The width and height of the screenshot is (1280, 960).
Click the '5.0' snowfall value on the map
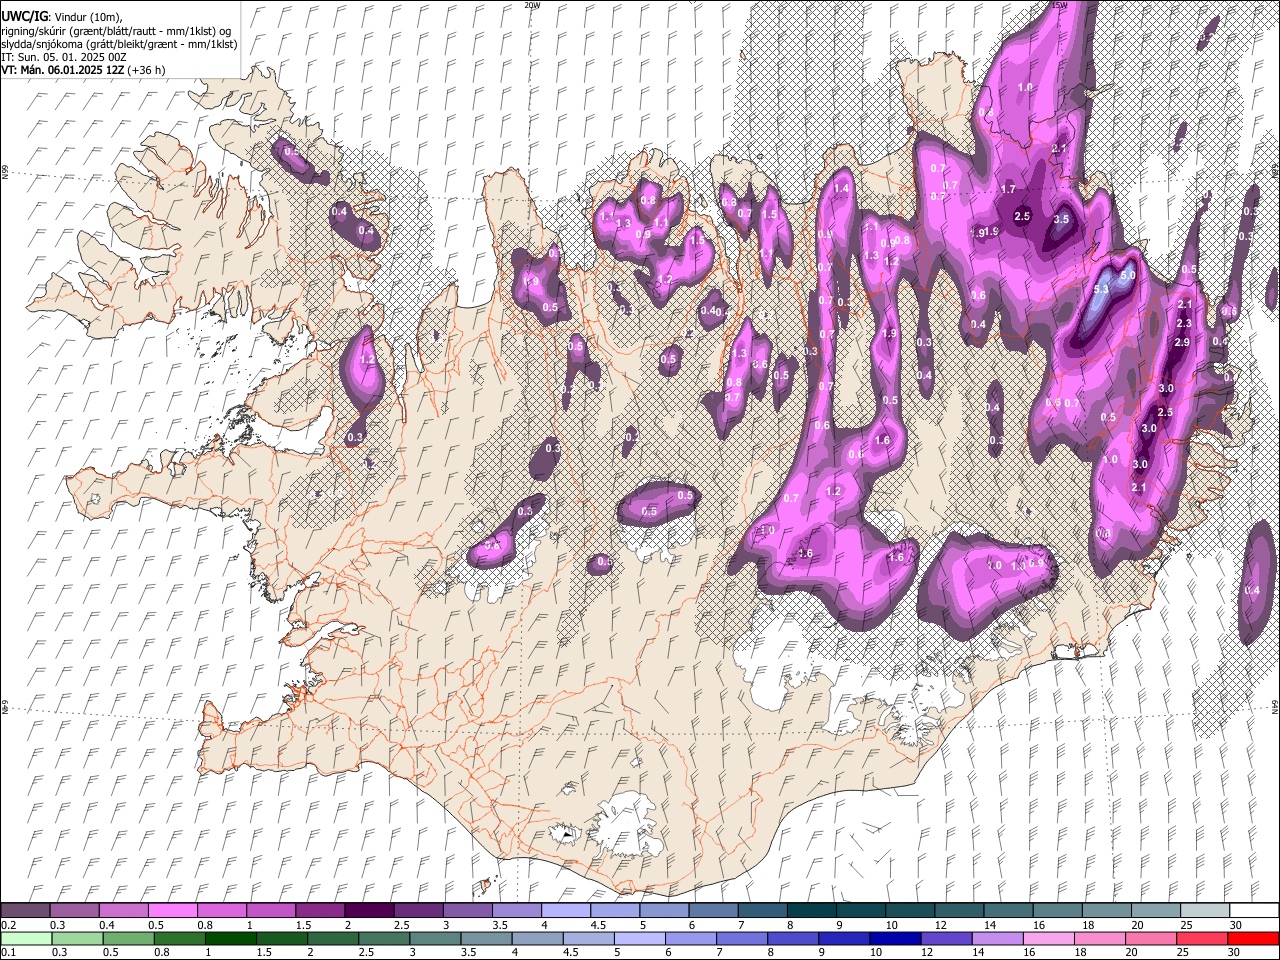point(1128,274)
